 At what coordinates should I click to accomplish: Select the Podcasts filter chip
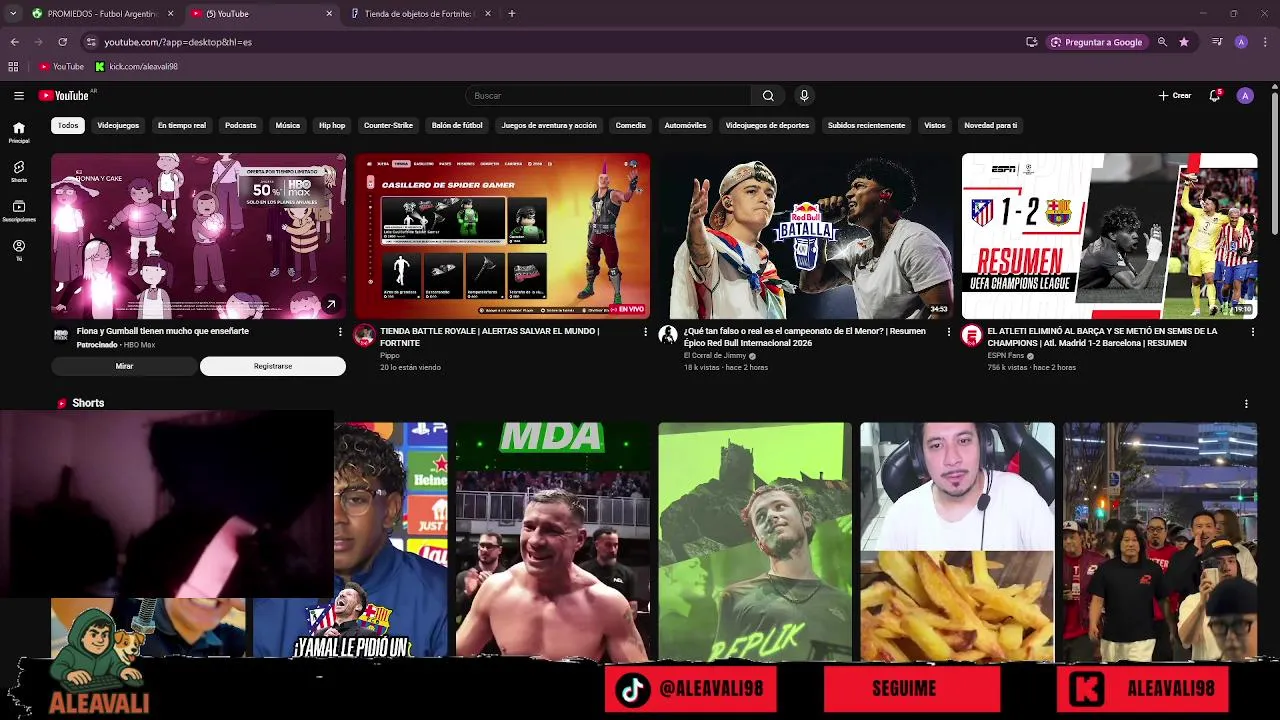tap(241, 126)
